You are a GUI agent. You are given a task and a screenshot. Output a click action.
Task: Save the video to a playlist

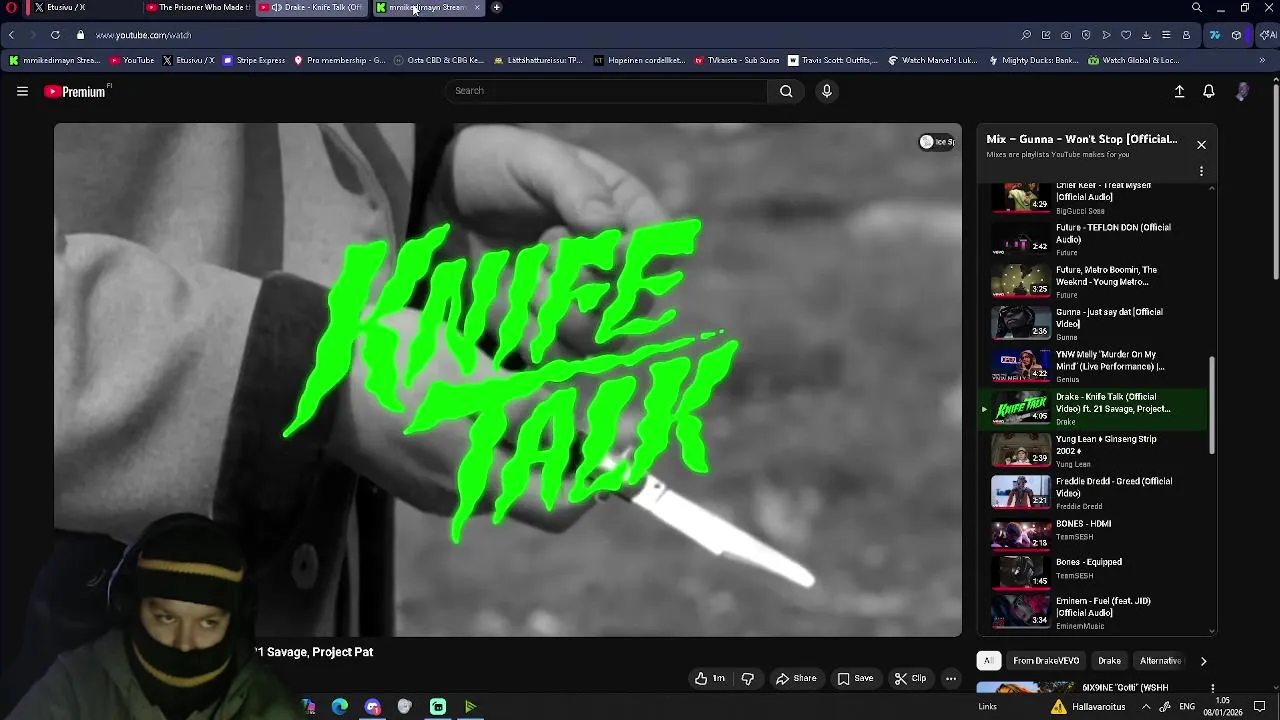tap(855, 678)
